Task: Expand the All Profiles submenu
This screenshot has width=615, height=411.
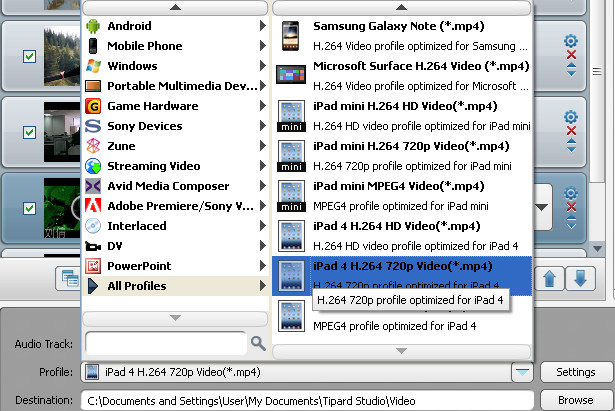Action: tap(262, 286)
